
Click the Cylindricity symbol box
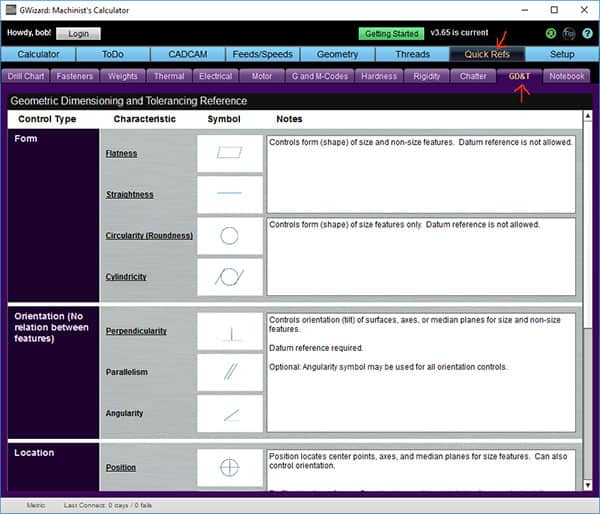tap(230, 277)
